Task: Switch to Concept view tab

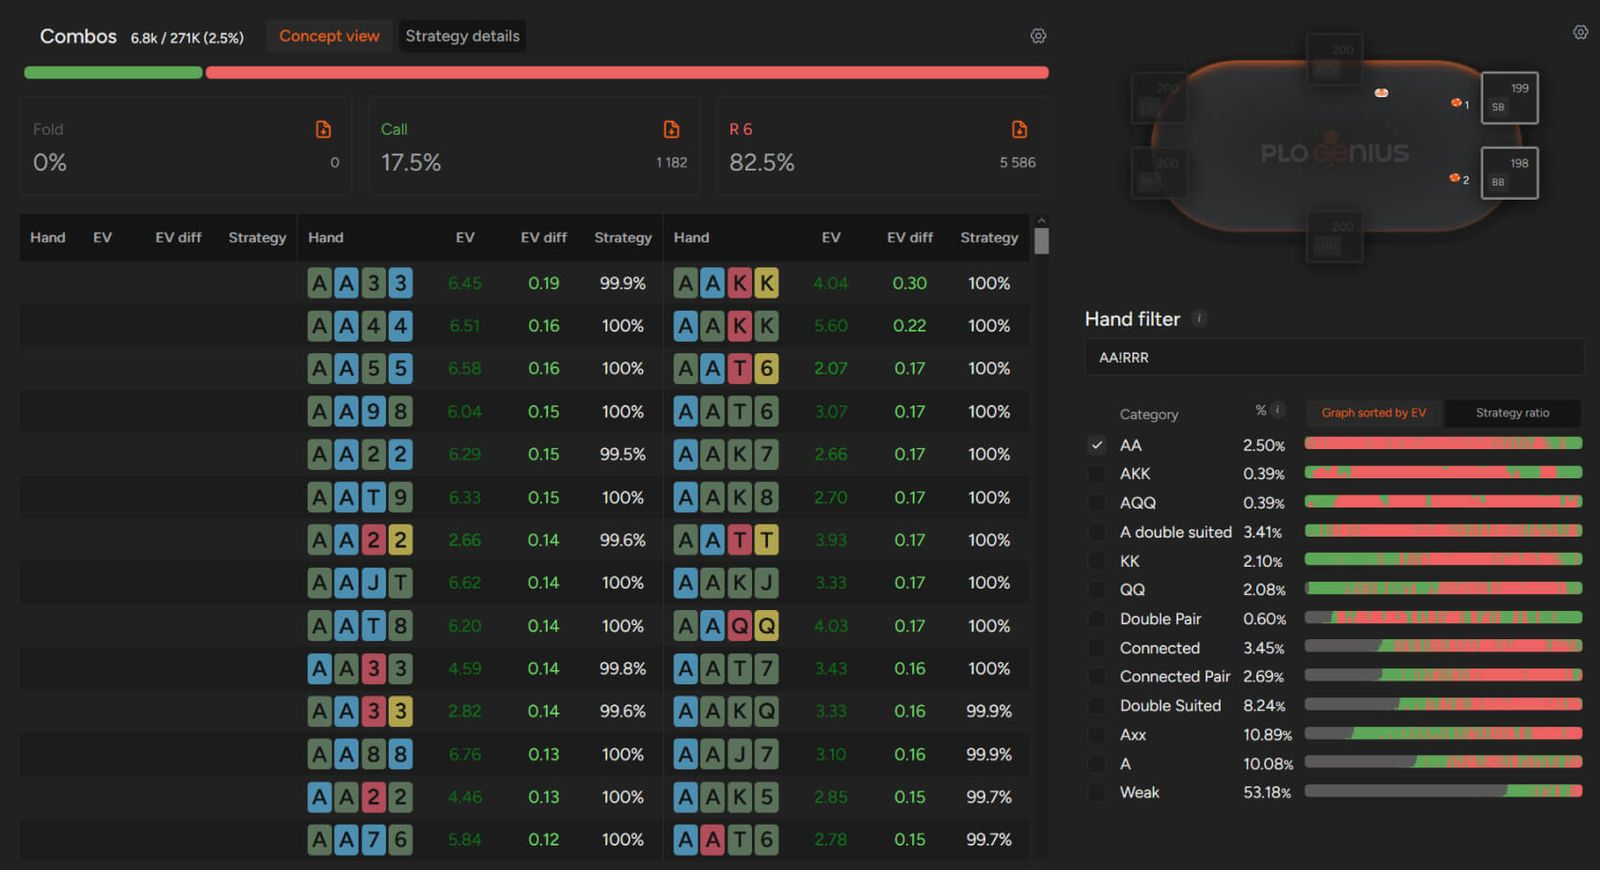Action: (329, 36)
